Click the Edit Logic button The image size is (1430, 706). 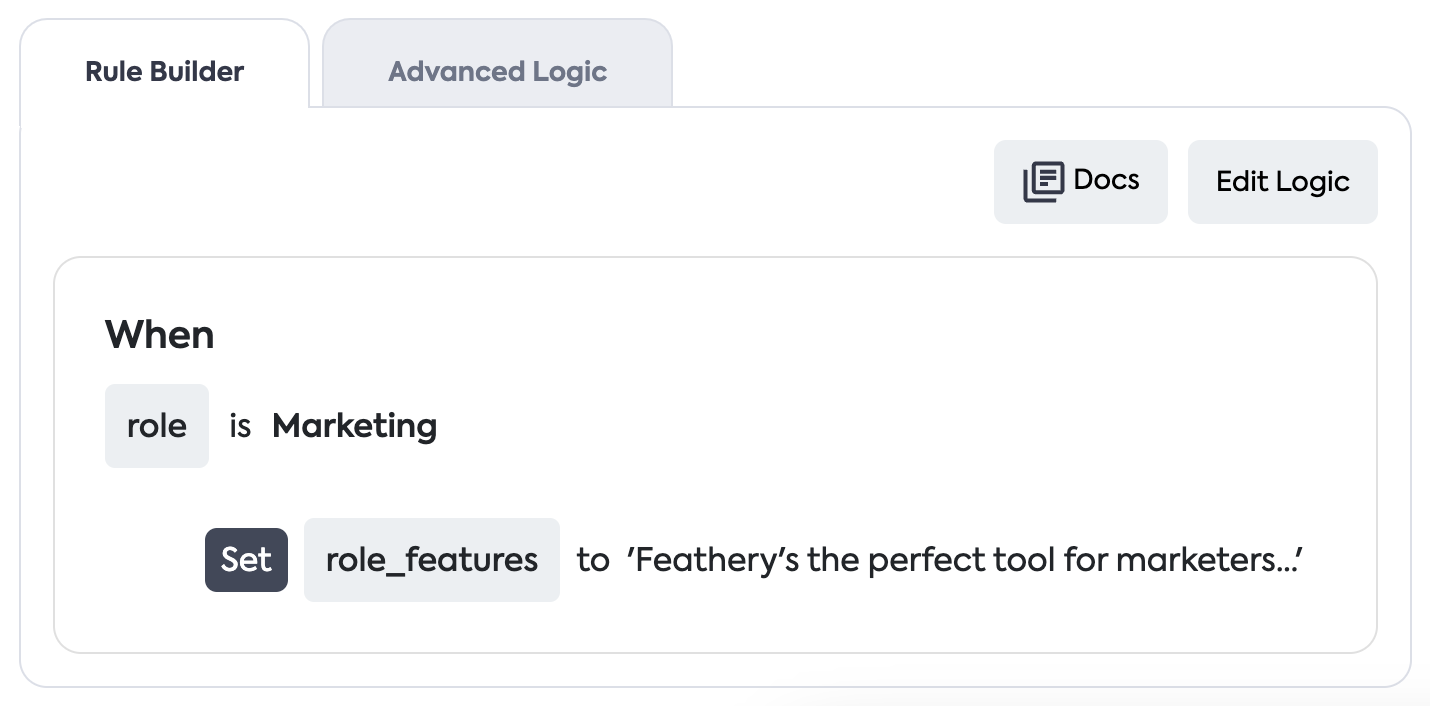tap(1282, 182)
